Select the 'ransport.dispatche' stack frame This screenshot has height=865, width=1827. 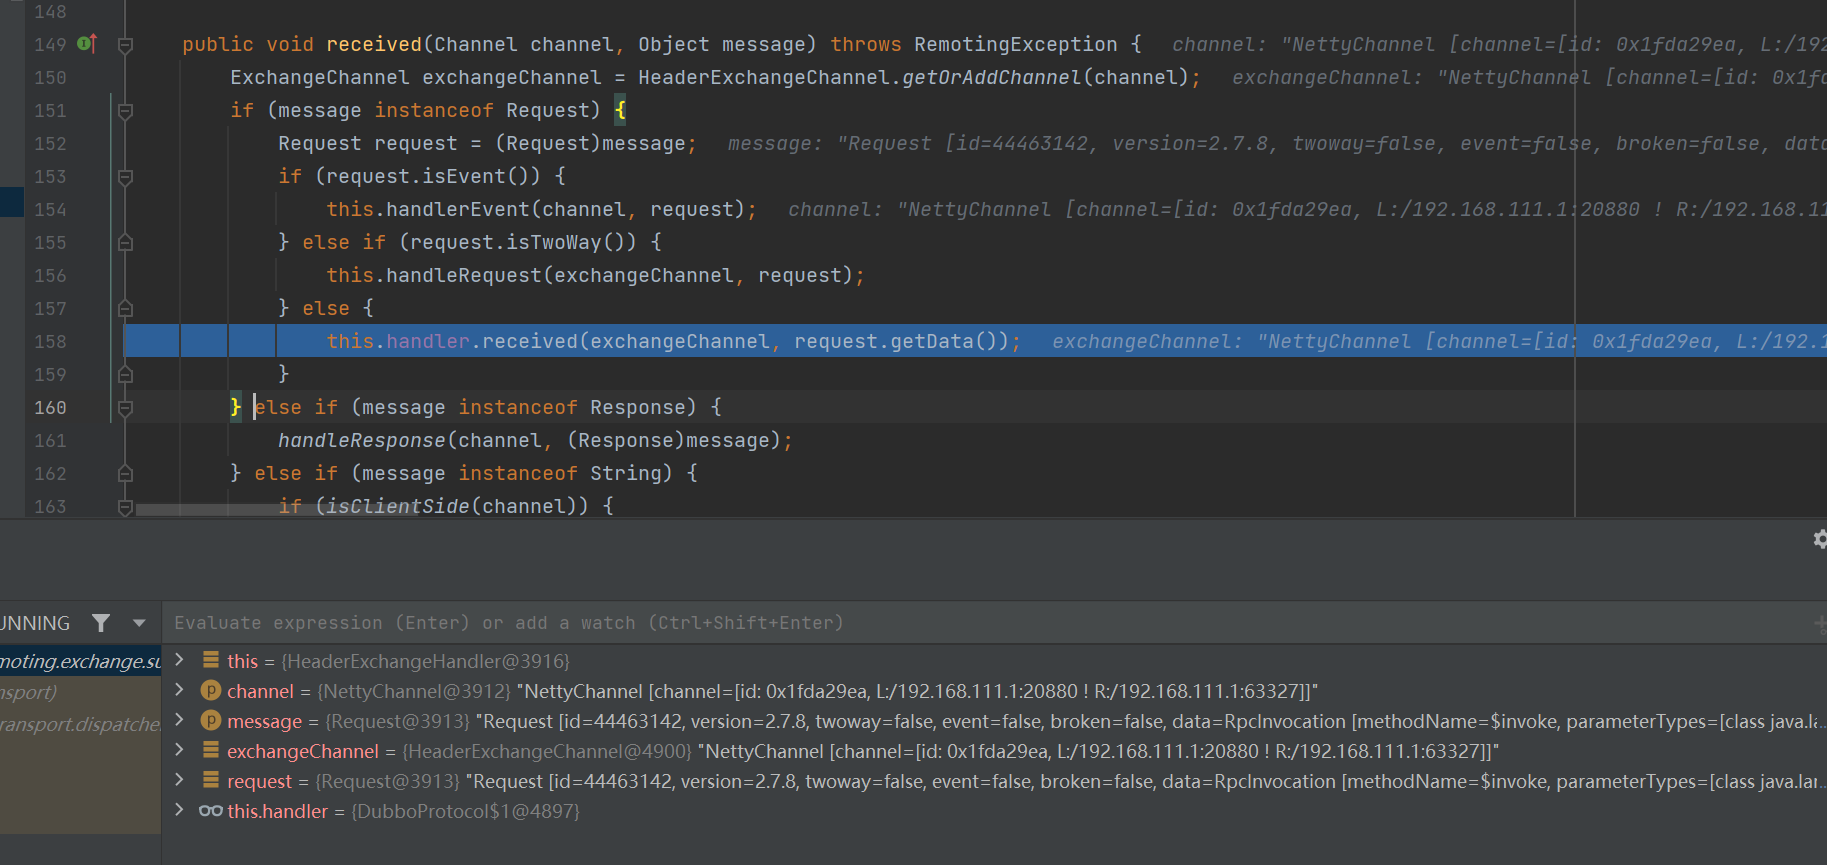click(x=81, y=723)
